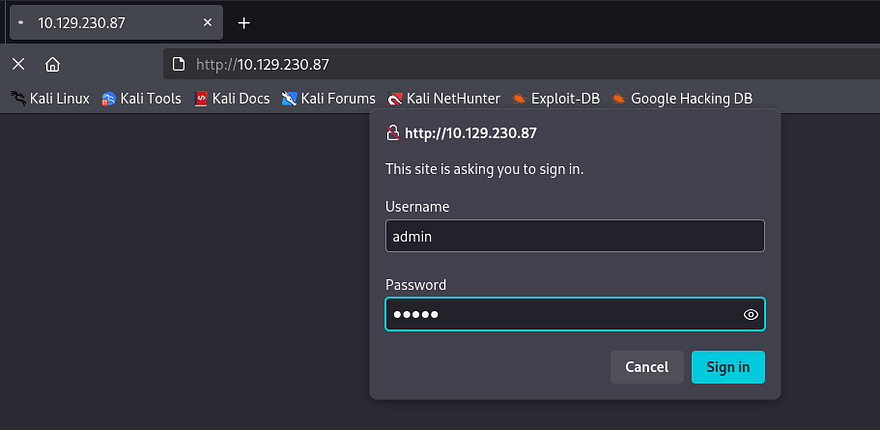
Task: Go to the browser home page
Action: 53,64
